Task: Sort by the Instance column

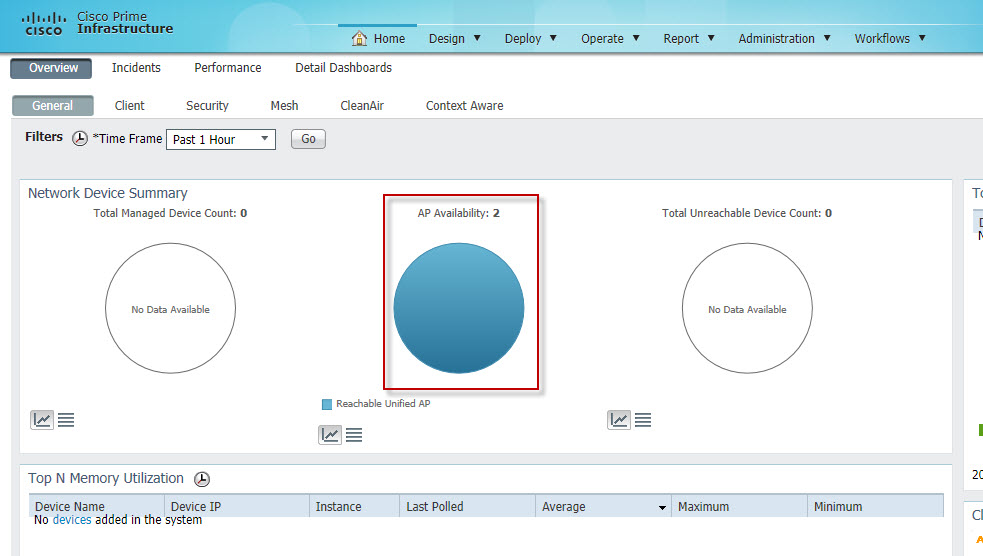Action: point(354,506)
